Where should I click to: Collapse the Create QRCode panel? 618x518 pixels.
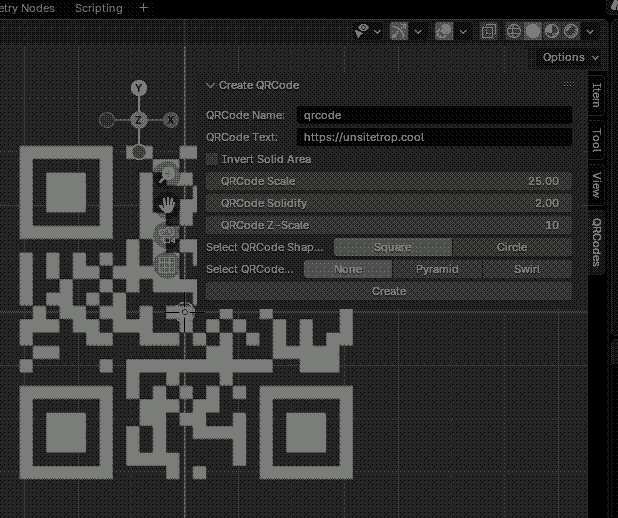211,86
